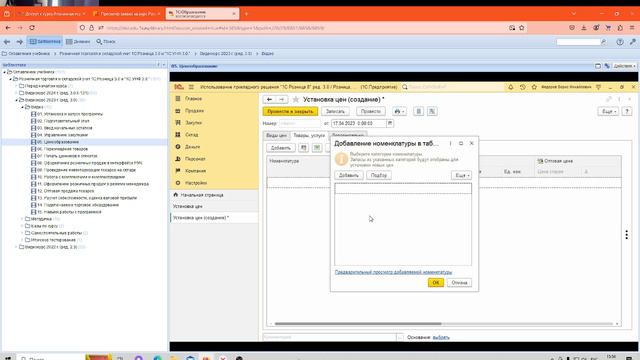Switch to the 'Виды цен' tab

[276, 136]
